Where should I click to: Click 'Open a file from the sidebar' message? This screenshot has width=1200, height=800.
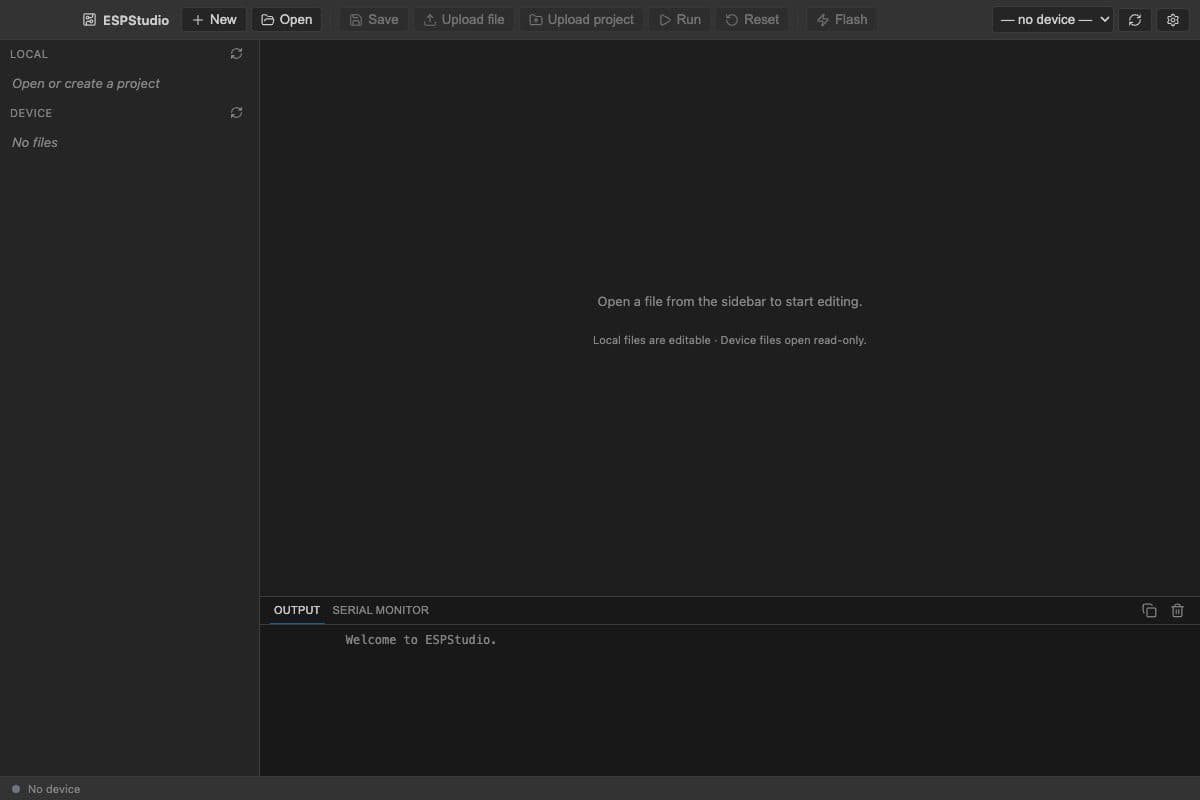[x=730, y=301]
